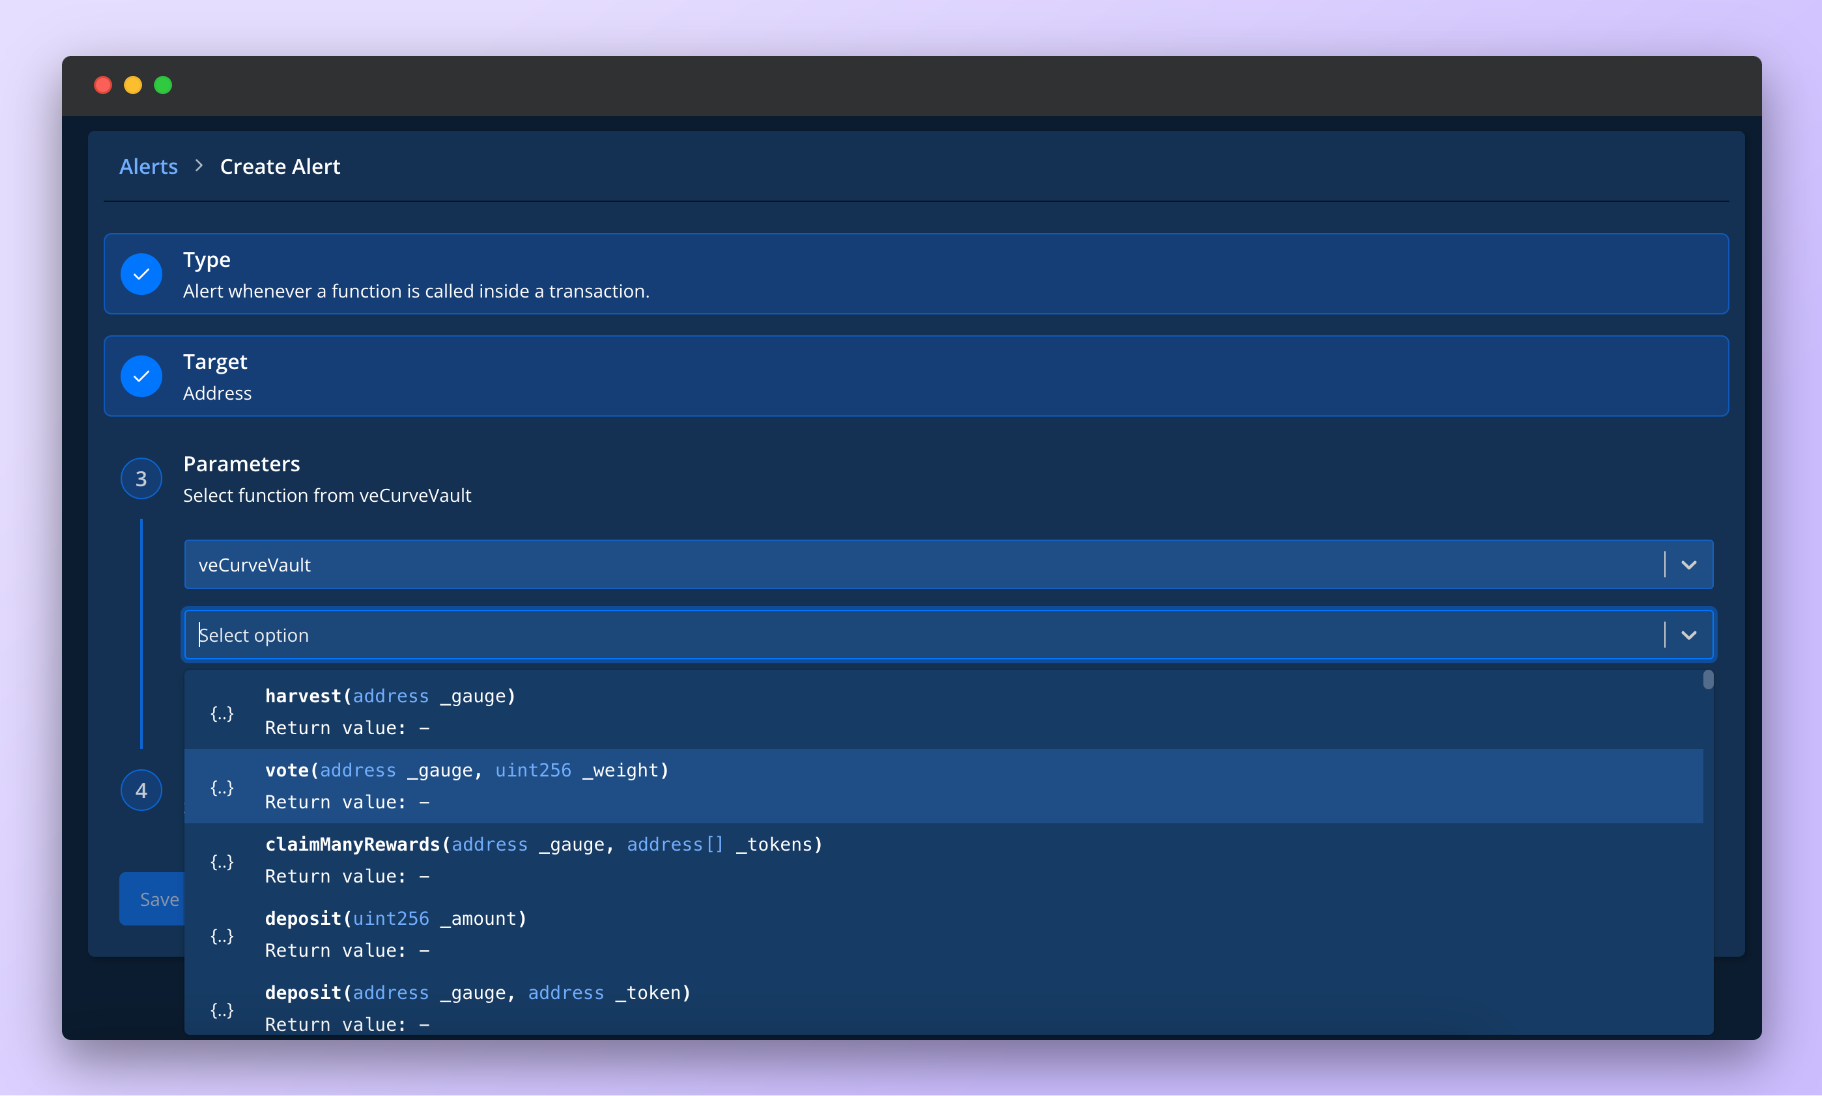
Task: Expand the veCurveVault contract dropdown arrow
Action: (1688, 565)
